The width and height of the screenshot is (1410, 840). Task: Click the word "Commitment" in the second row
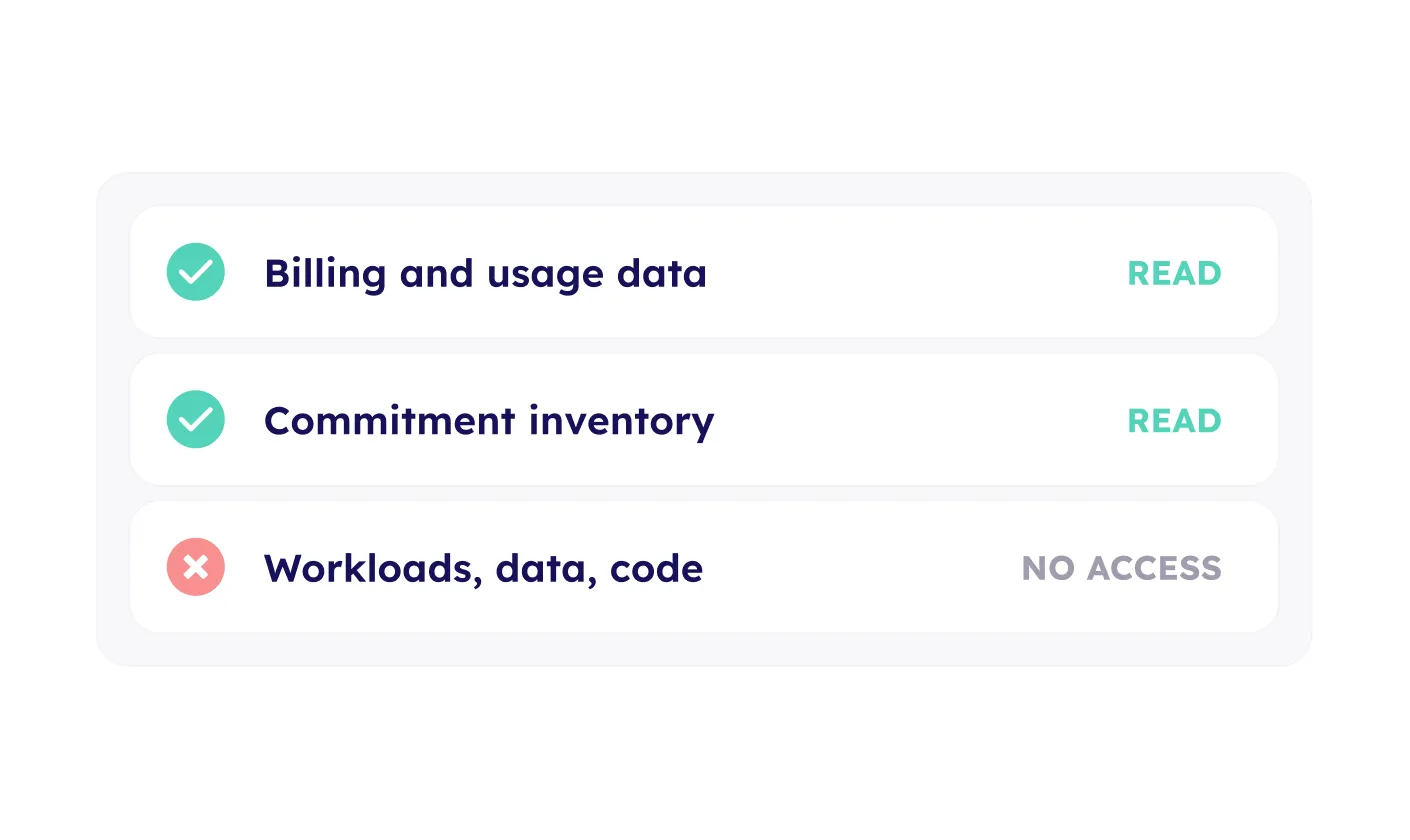(x=388, y=421)
